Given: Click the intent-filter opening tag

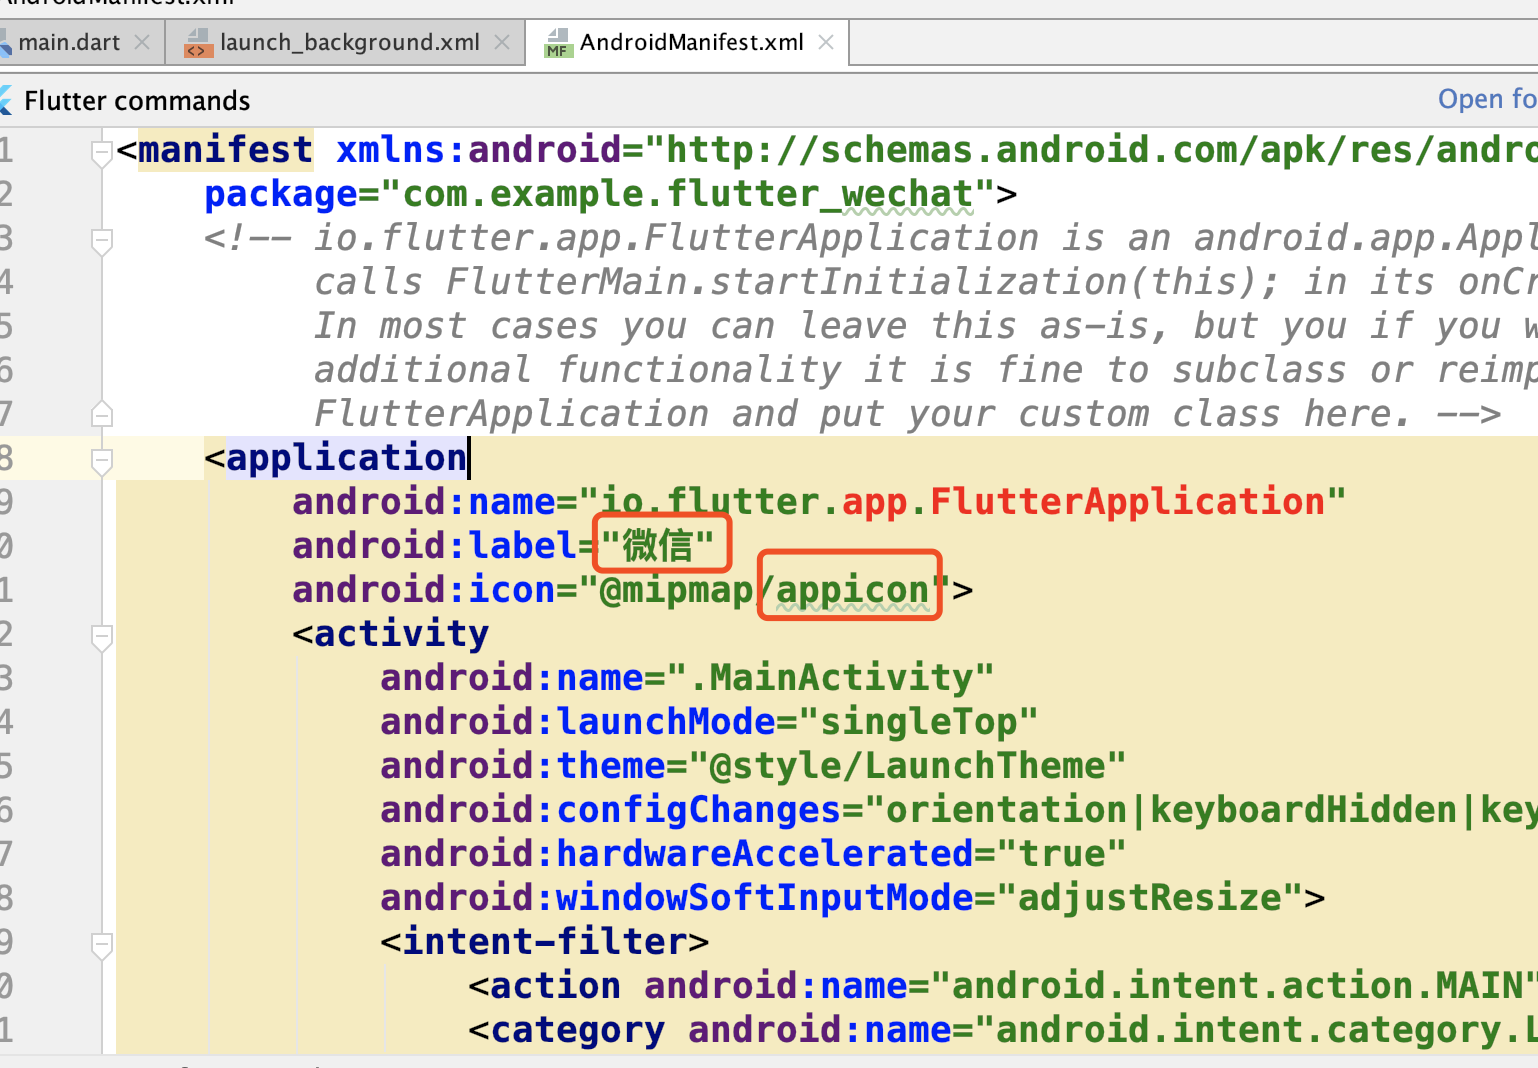Looking at the screenshot, I should coord(545,942).
